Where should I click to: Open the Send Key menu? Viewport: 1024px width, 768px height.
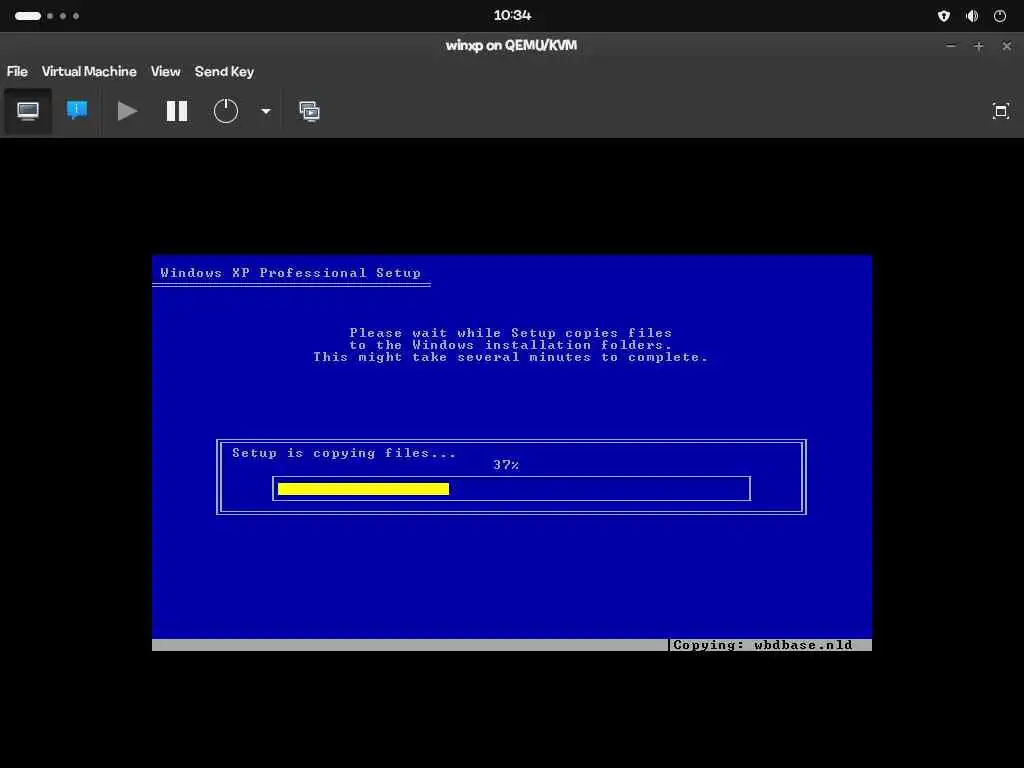[x=224, y=72]
